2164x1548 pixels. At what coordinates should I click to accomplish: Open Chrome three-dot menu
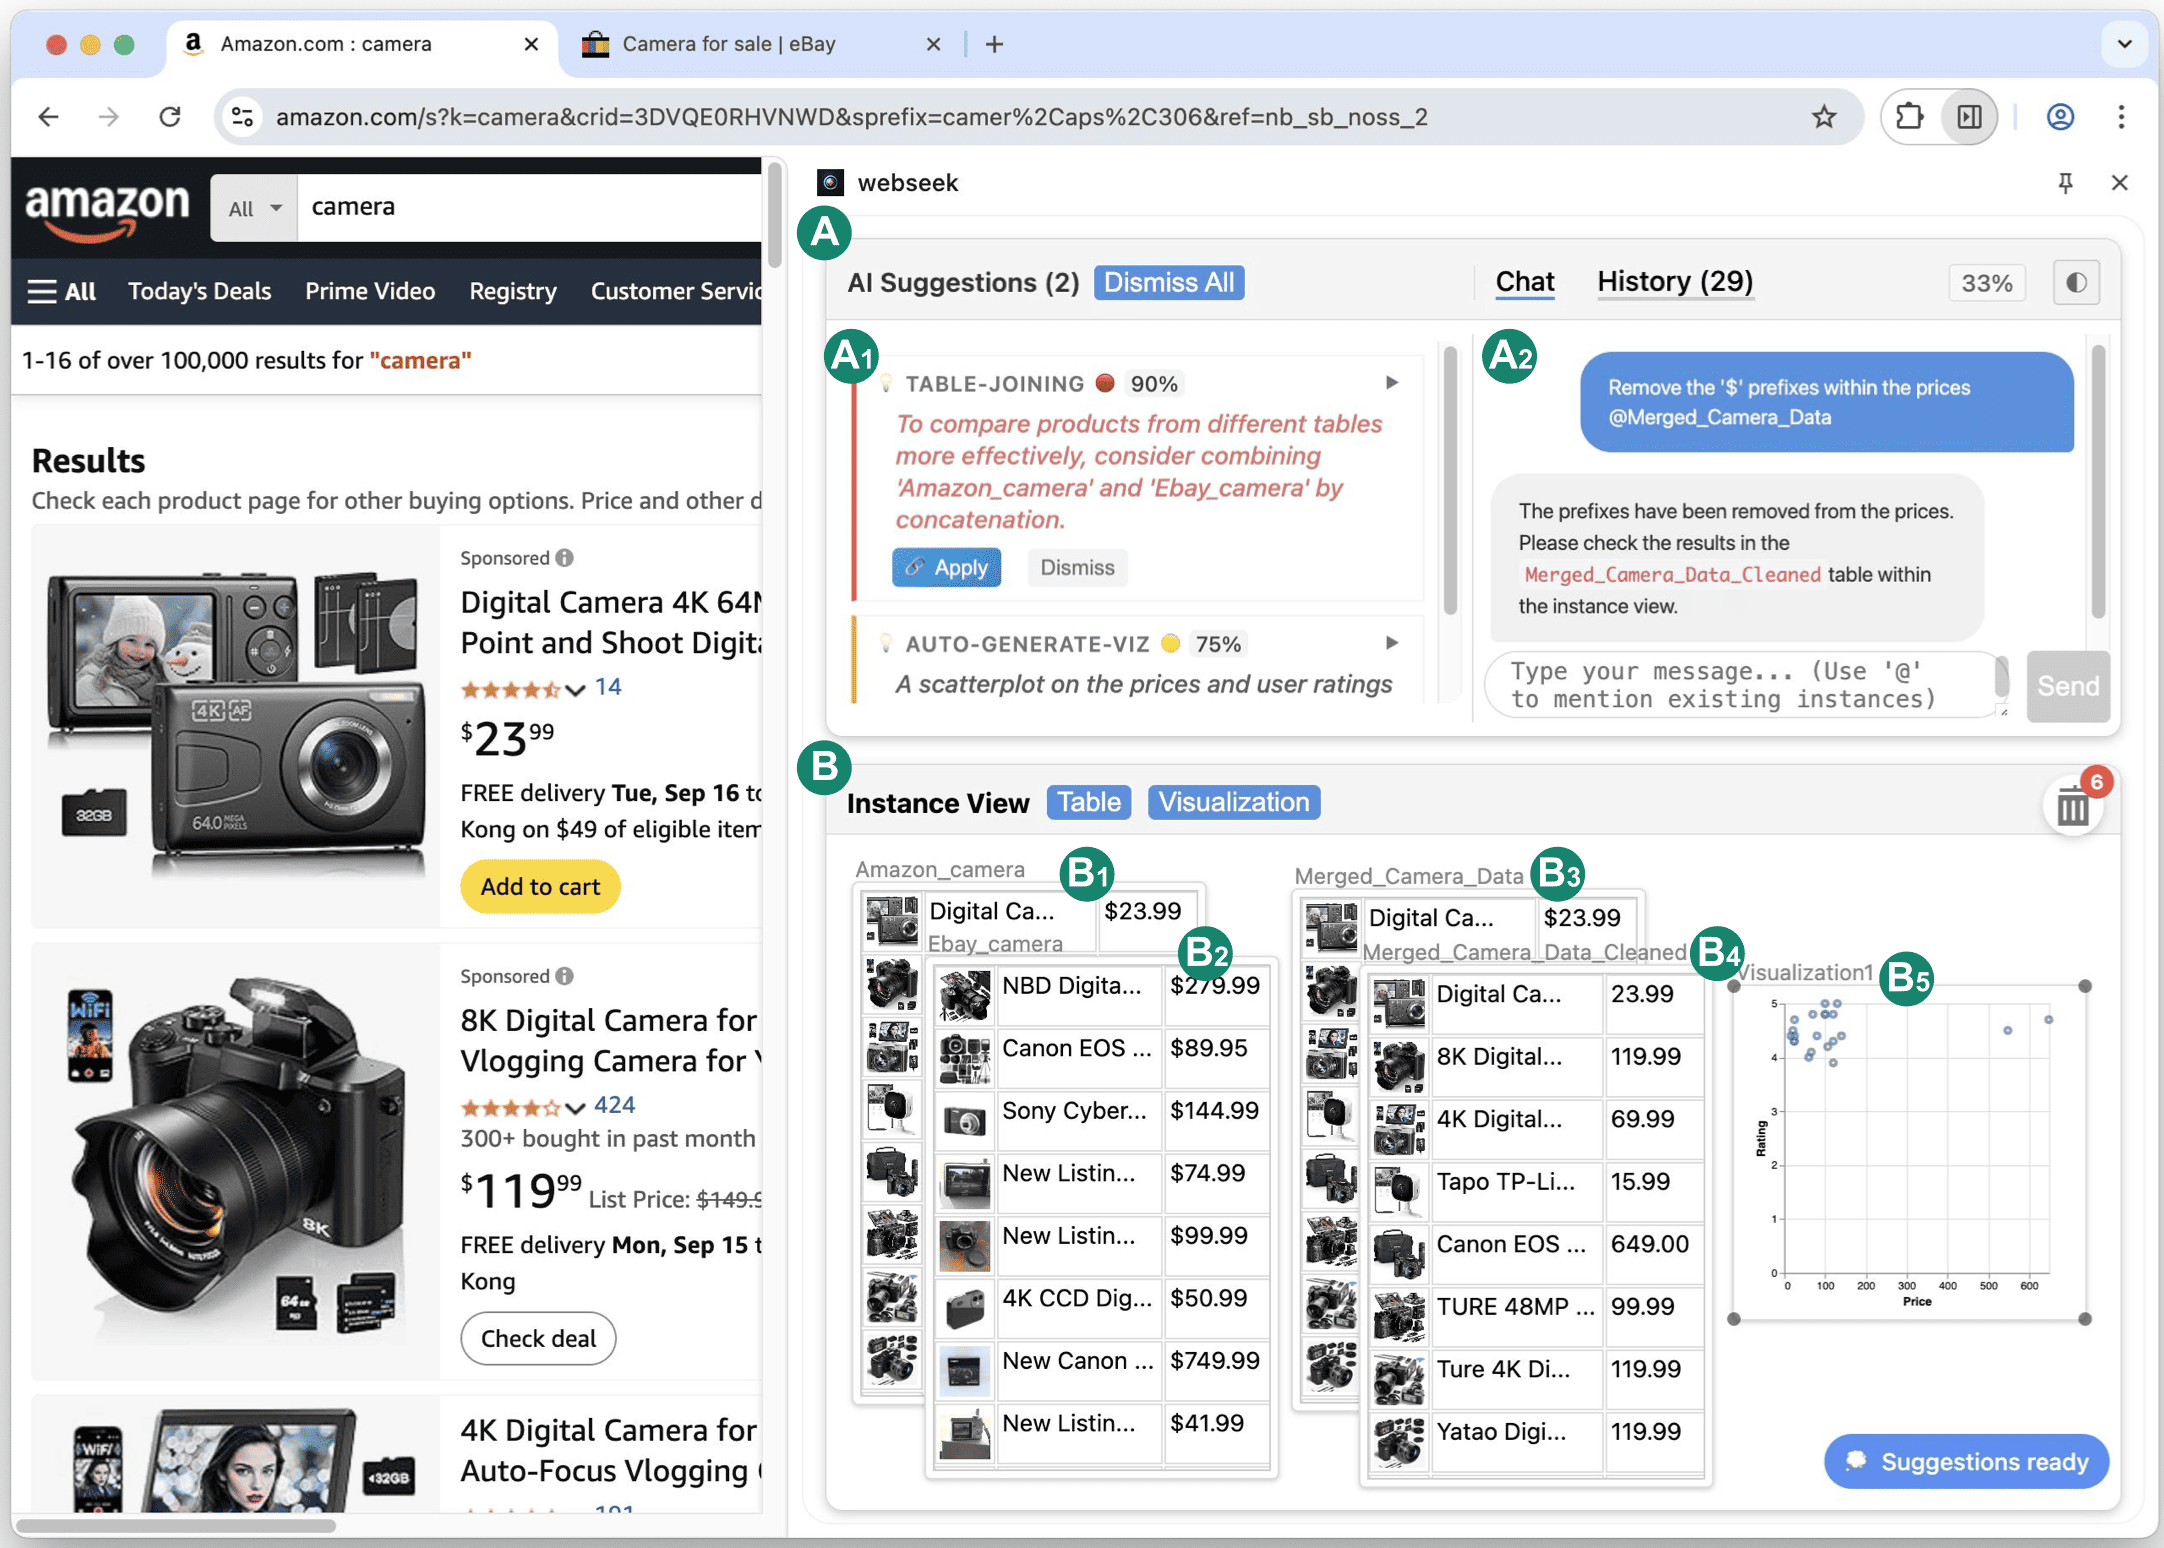coord(2121,117)
